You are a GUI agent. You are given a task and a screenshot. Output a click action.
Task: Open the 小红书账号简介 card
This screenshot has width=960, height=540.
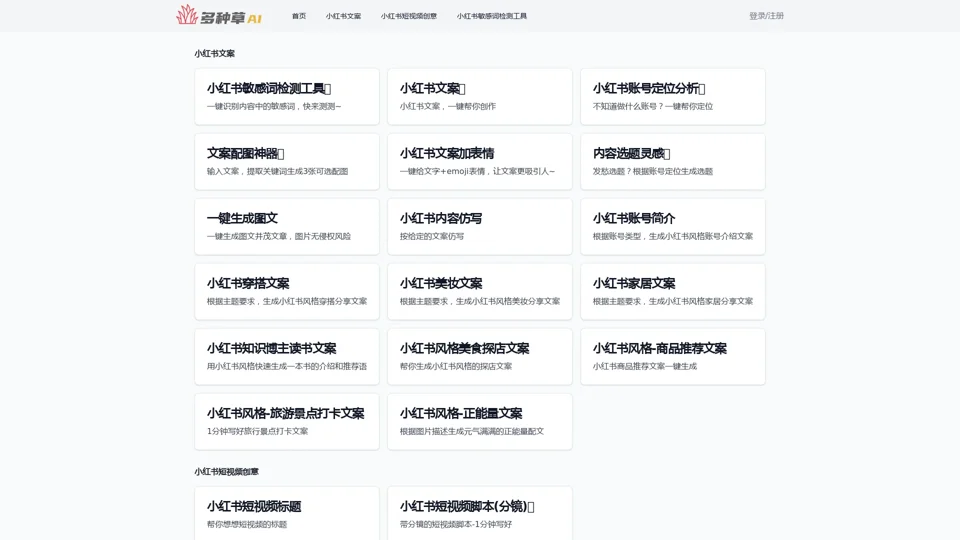coord(673,227)
